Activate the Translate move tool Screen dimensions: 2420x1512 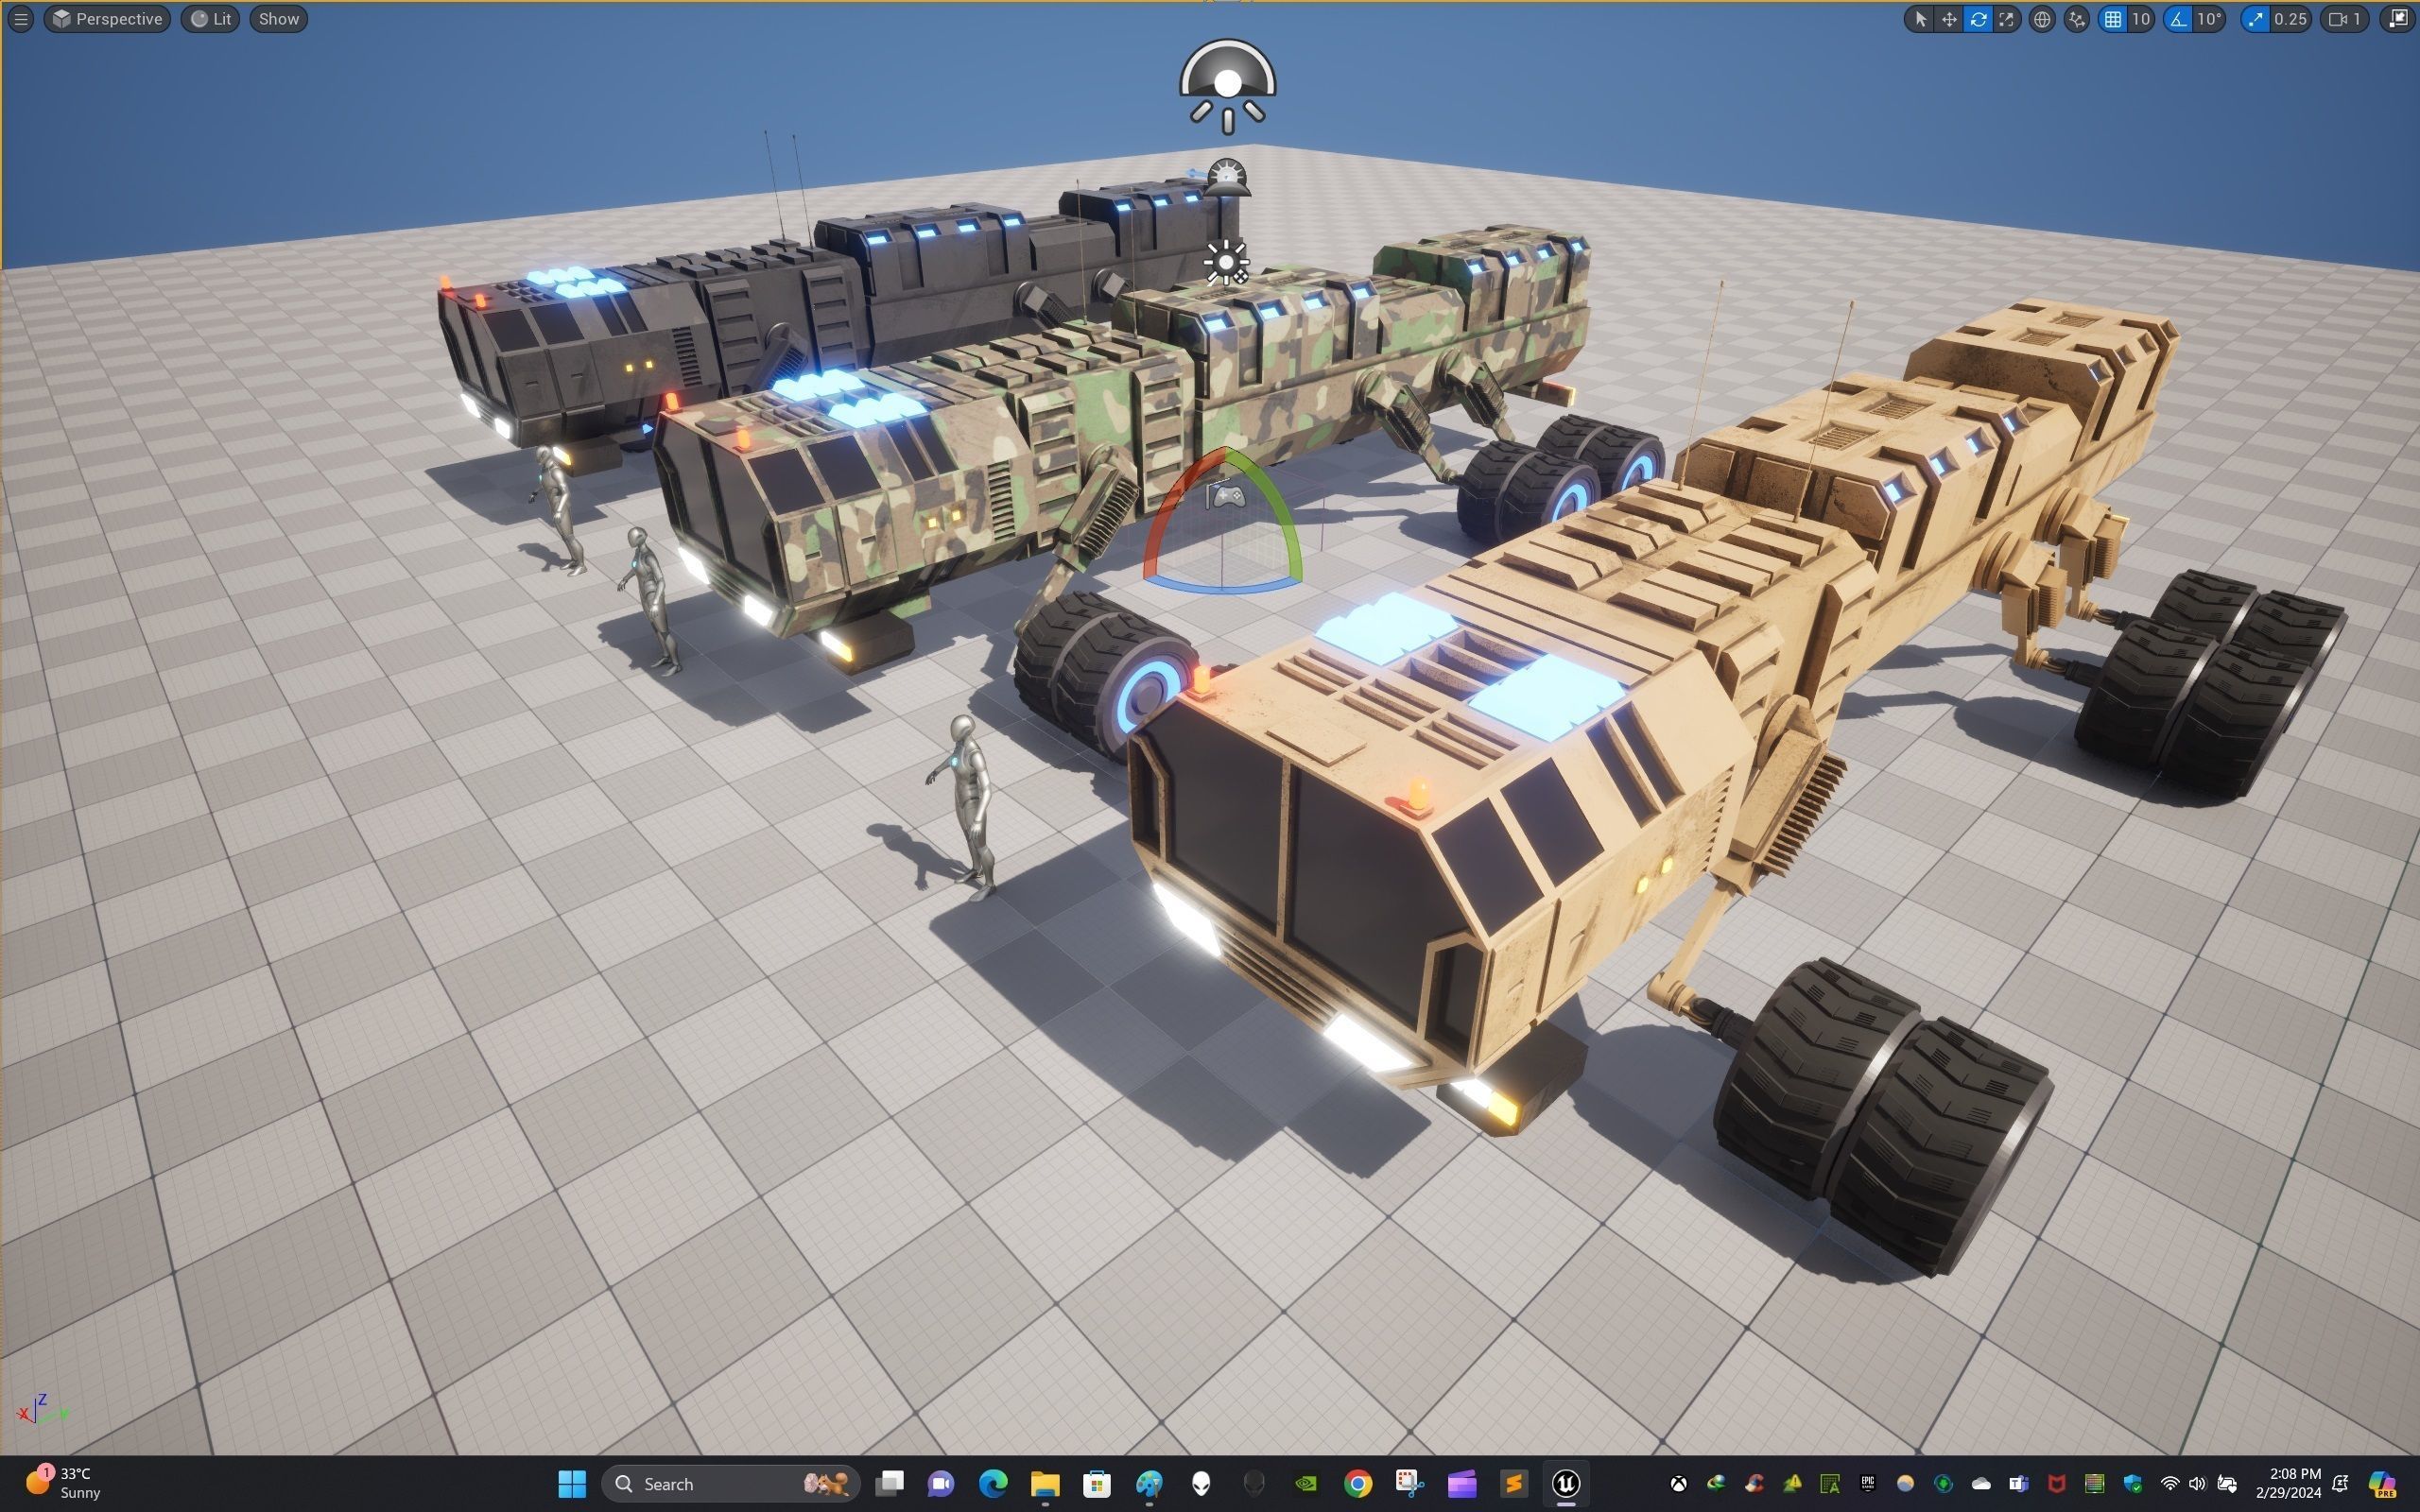pyautogui.click(x=1949, y=19)
